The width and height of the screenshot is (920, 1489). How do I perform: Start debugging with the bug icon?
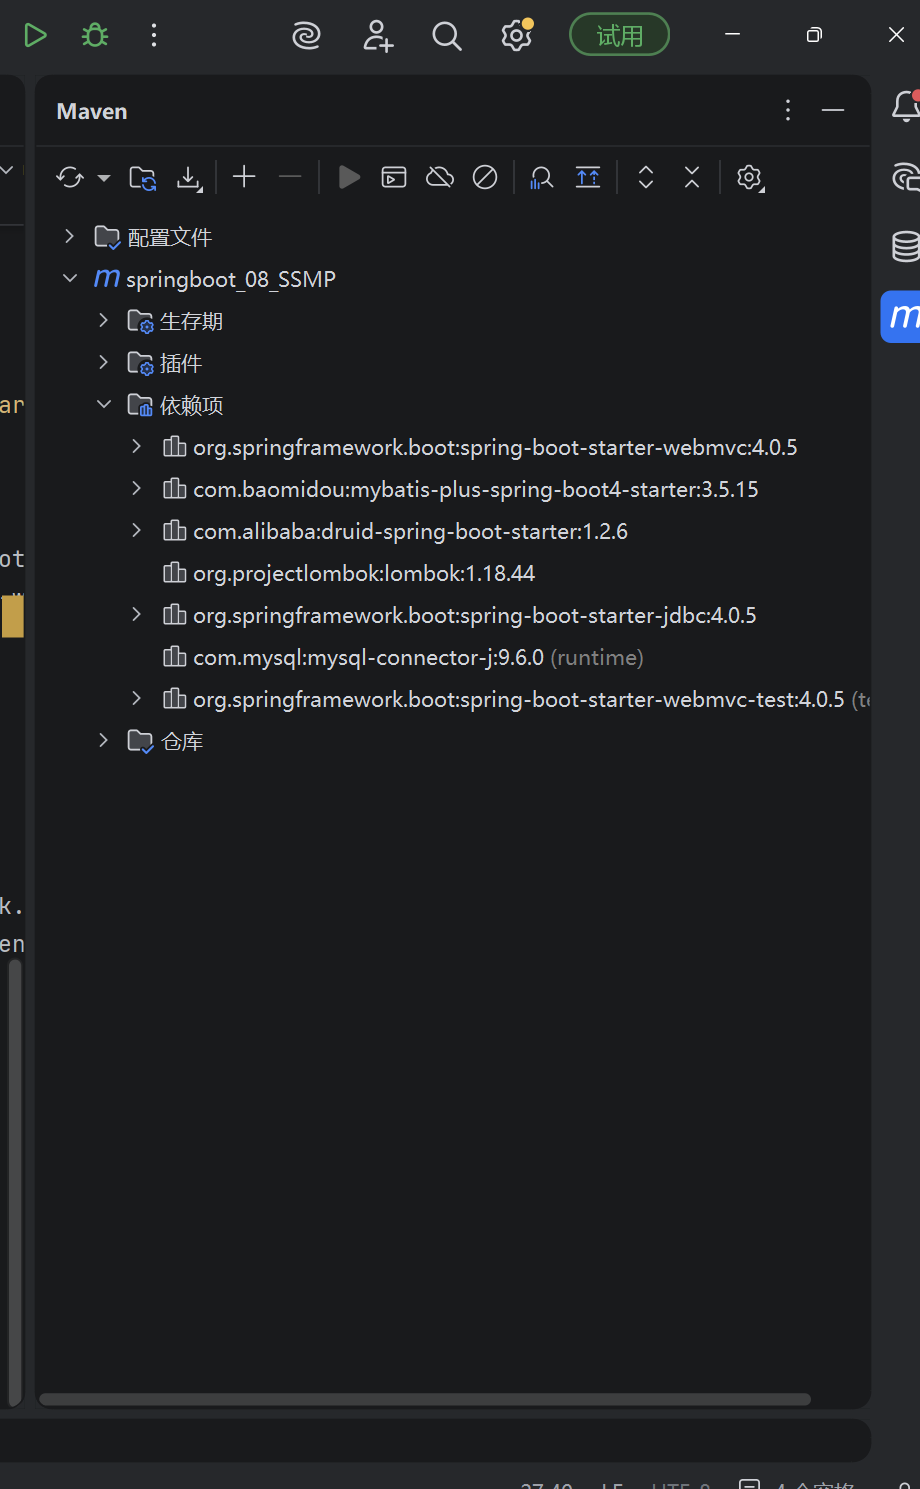click(95, 36)
